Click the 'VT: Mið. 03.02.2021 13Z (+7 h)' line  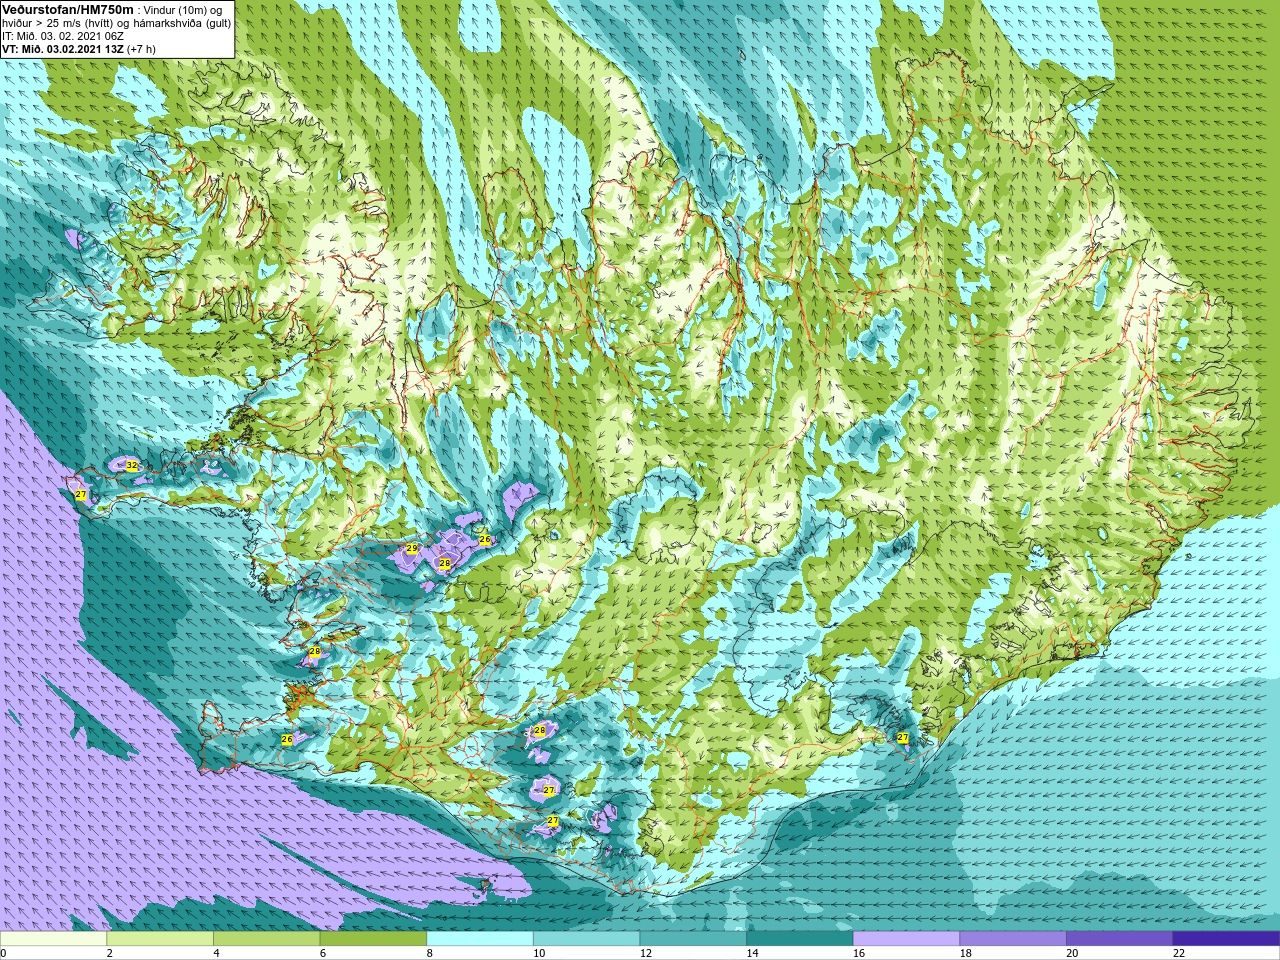pos(78,49)
